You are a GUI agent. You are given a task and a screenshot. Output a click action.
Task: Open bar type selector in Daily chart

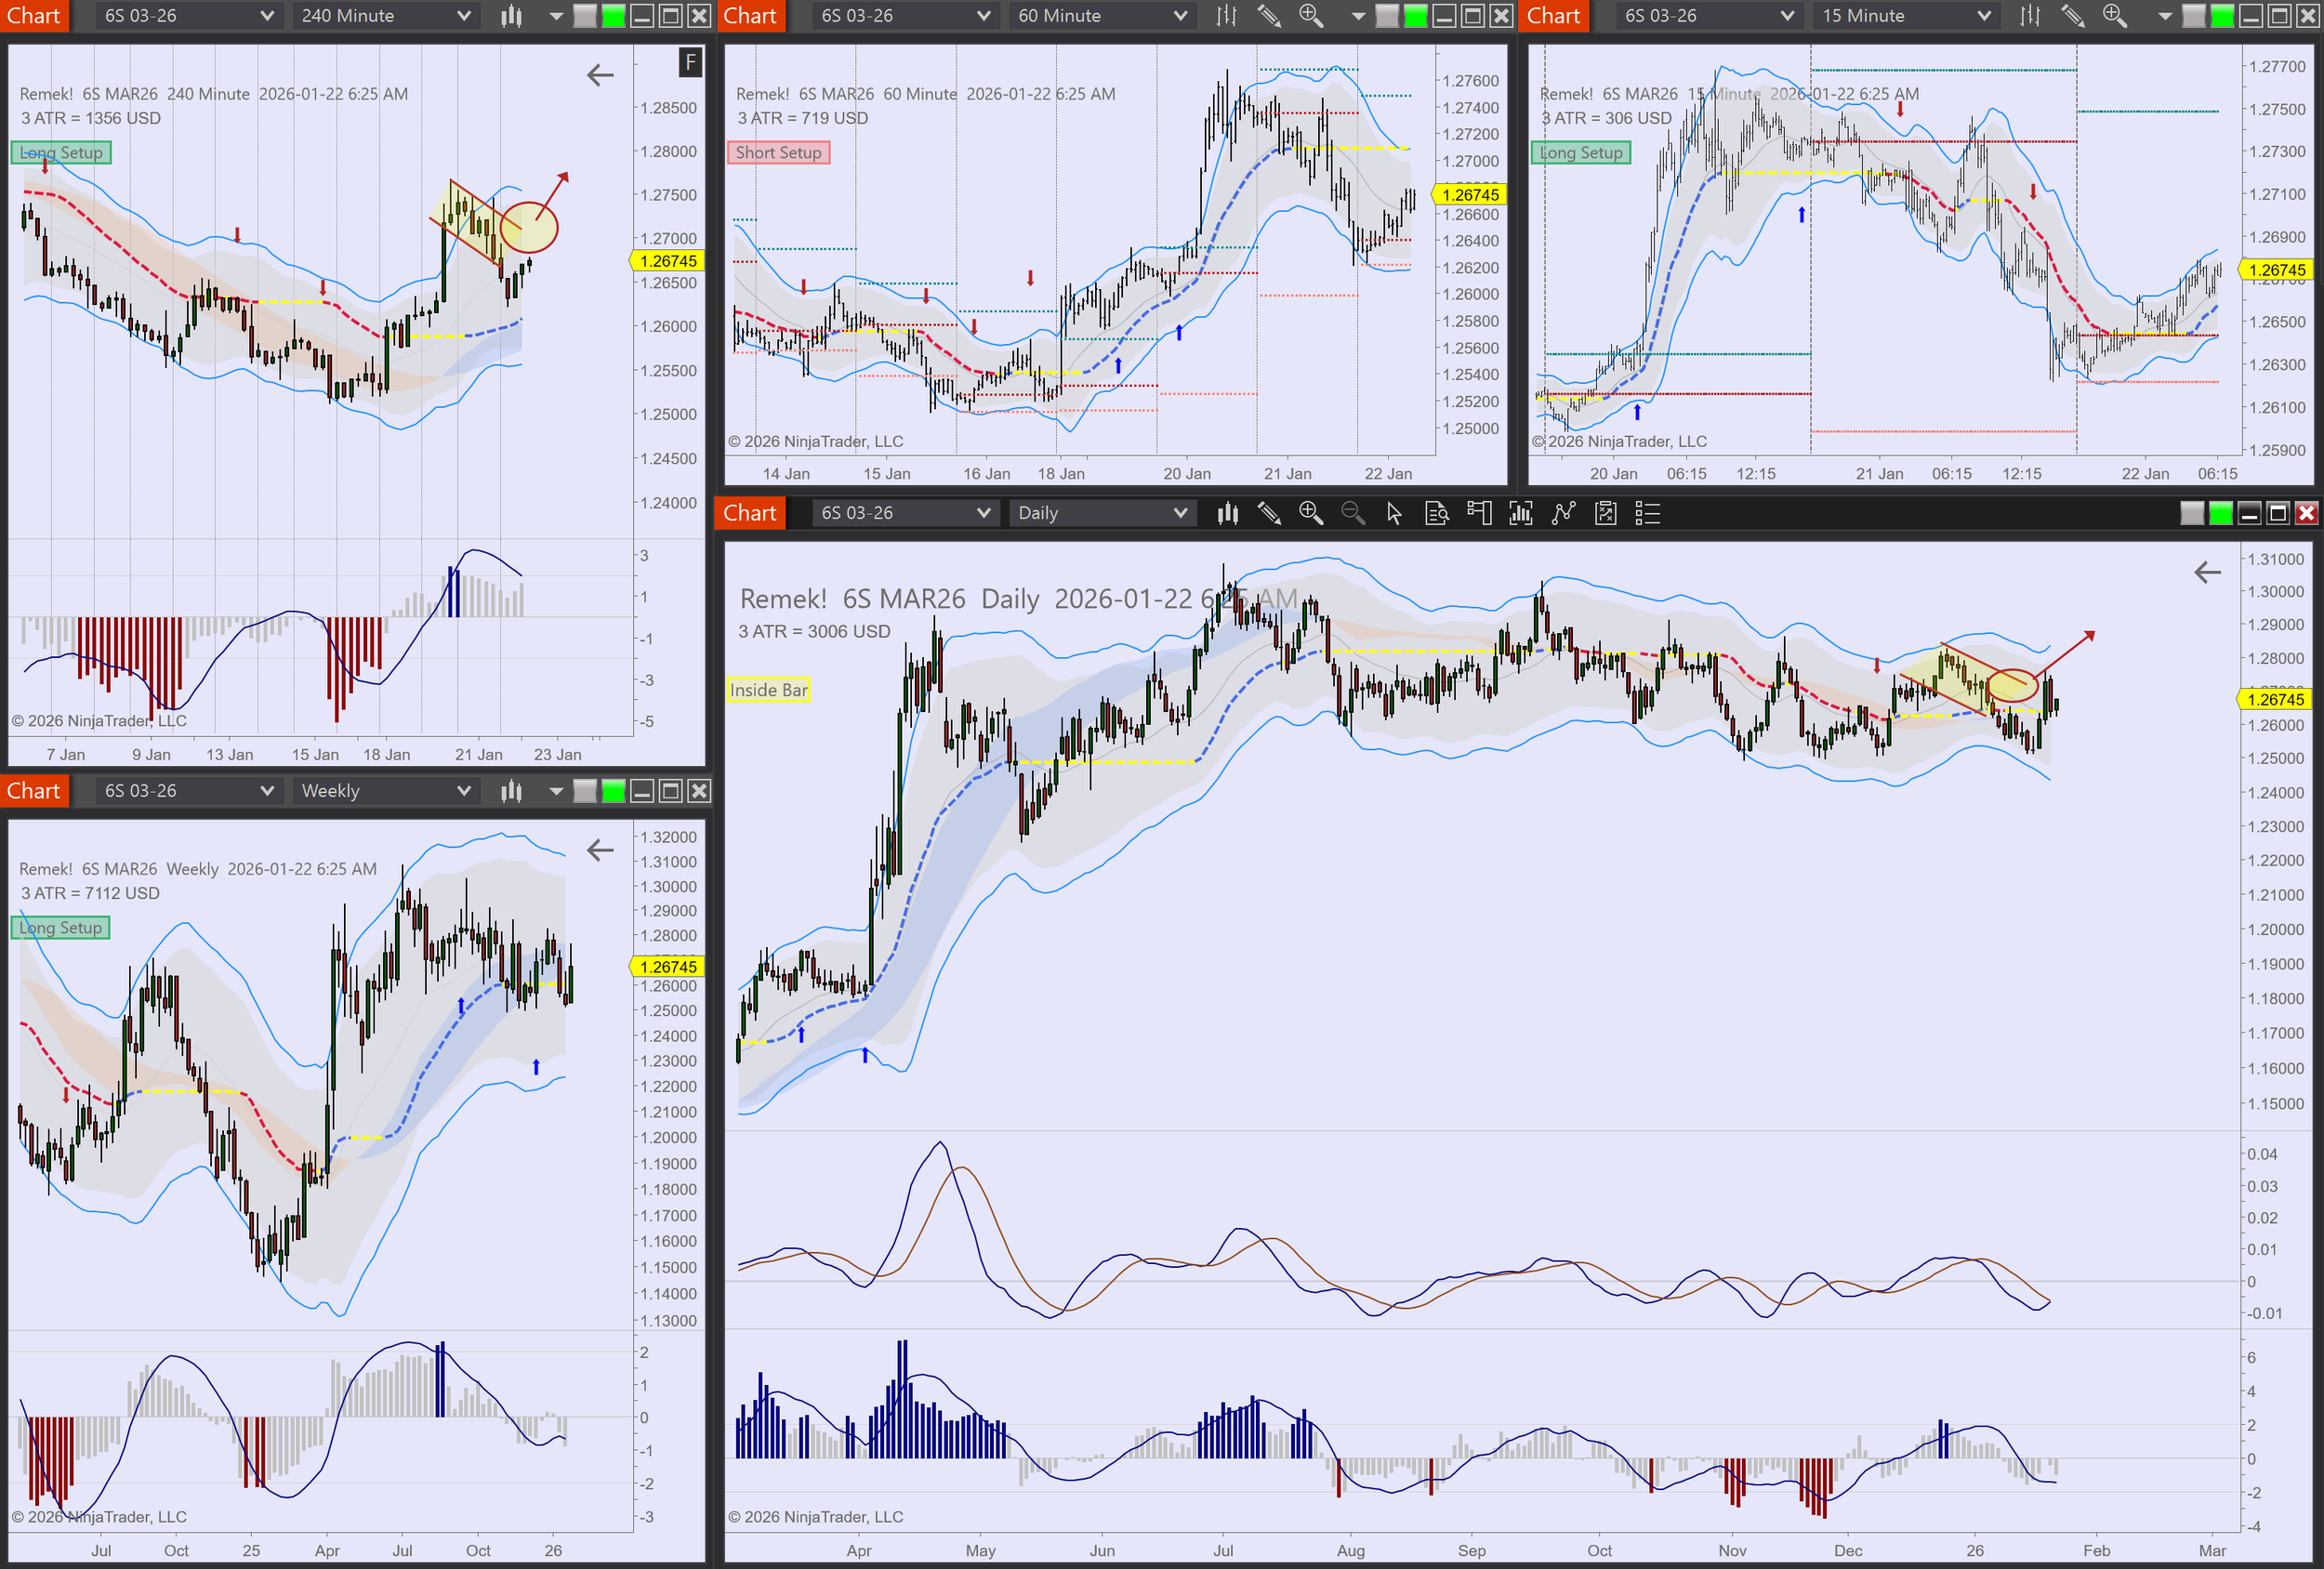click(1227, 513)
